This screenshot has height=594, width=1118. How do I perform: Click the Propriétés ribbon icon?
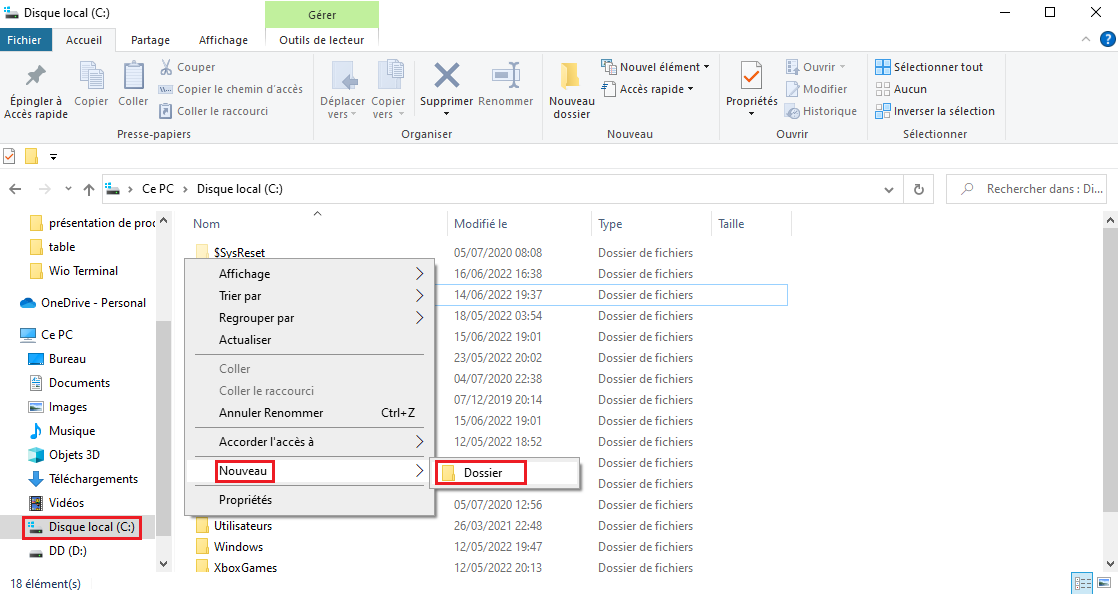751,76
